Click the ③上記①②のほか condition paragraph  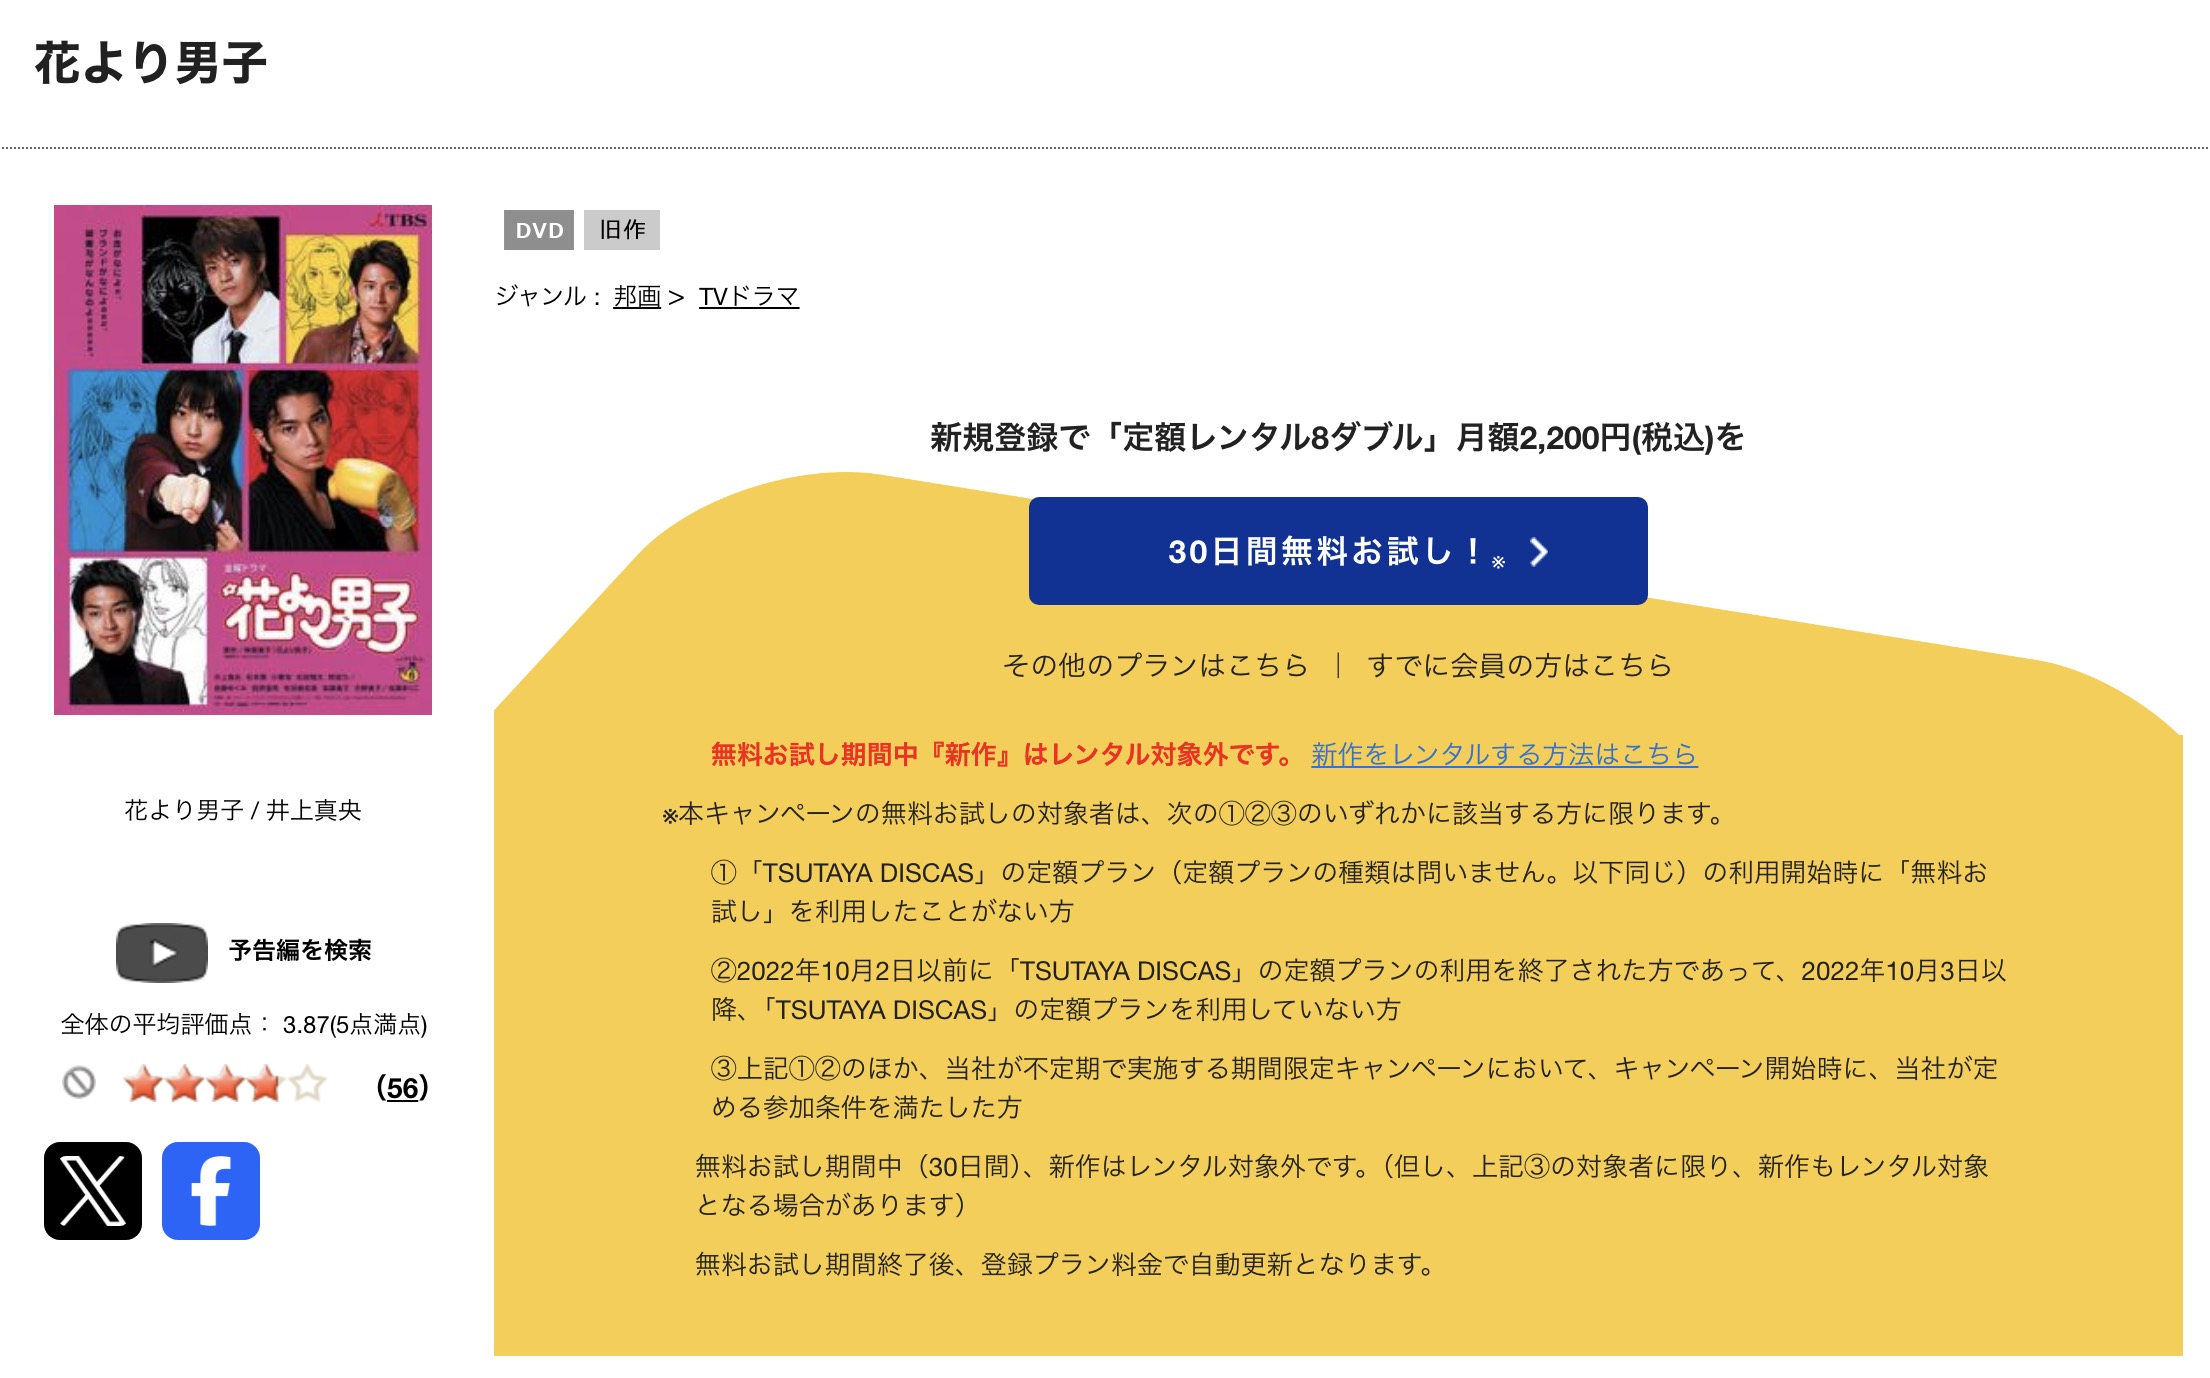click(x=1354, y=1088)
